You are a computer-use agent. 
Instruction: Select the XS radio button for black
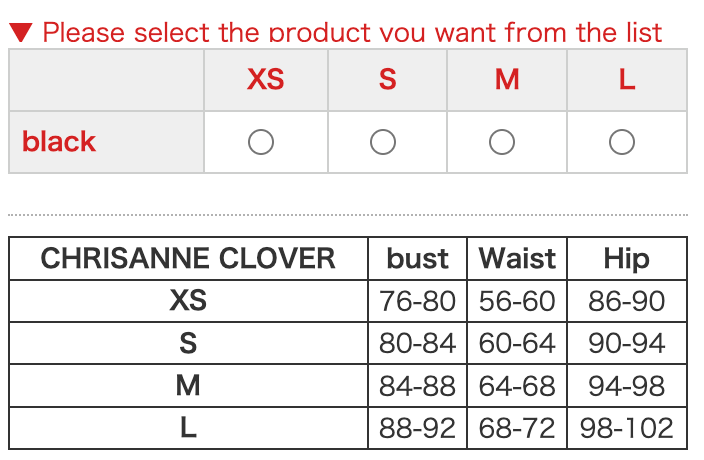click(261, 142)
